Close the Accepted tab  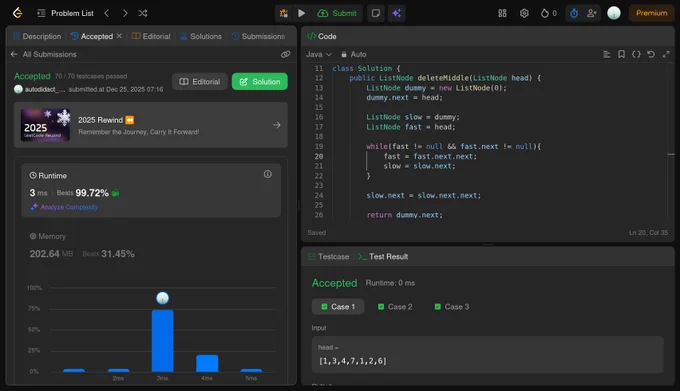(x=119, y=36)
